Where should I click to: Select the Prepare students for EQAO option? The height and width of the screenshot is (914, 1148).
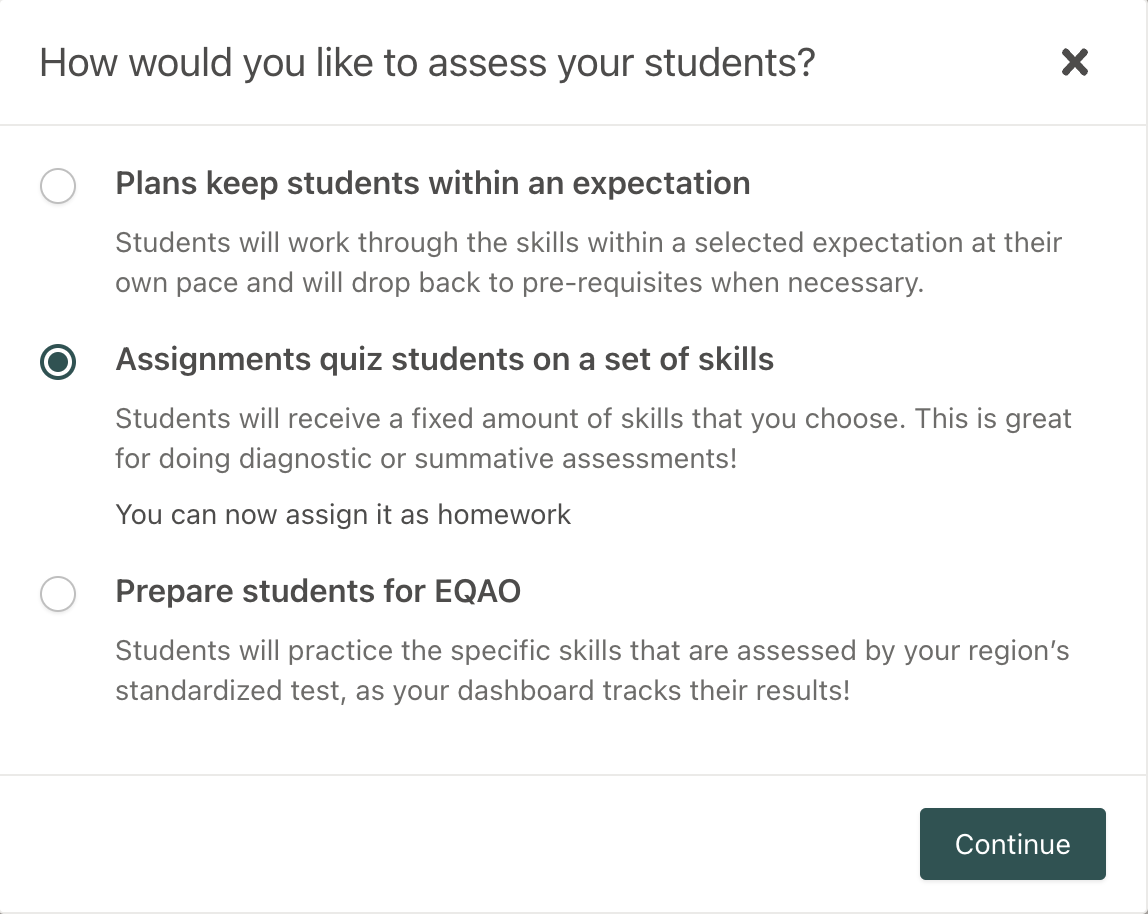[x=58, y=594]
